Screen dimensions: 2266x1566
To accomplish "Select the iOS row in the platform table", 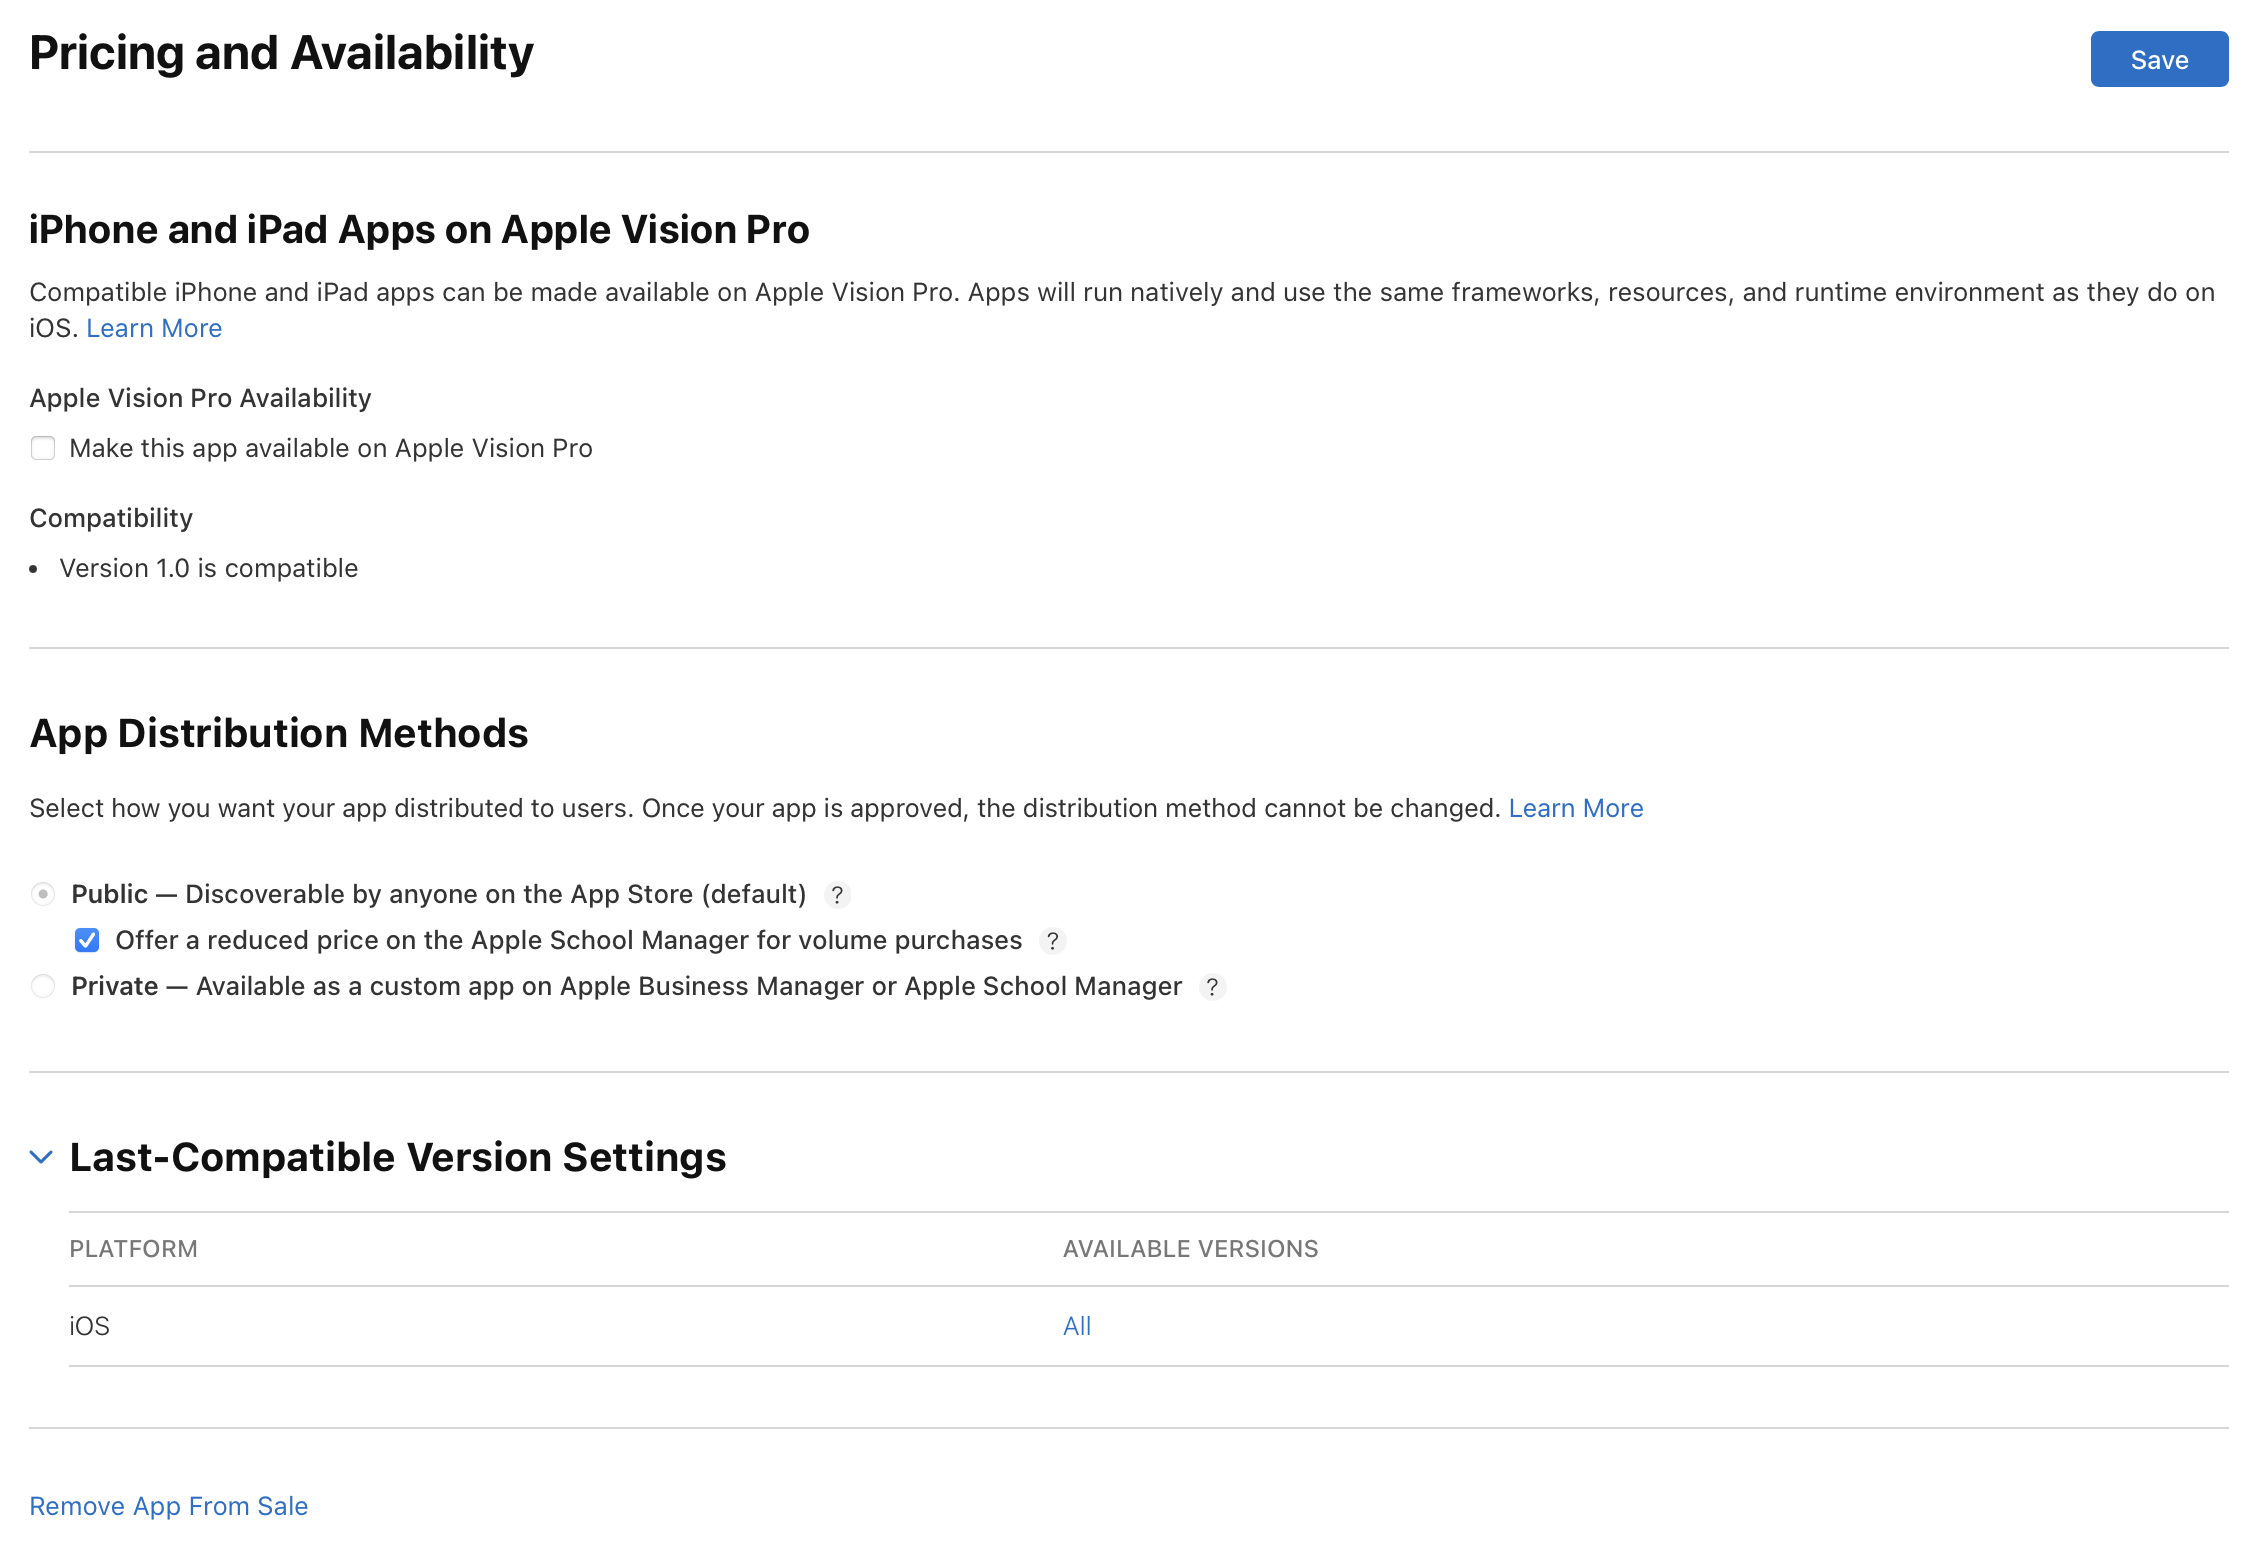I will coord(90,1325).
